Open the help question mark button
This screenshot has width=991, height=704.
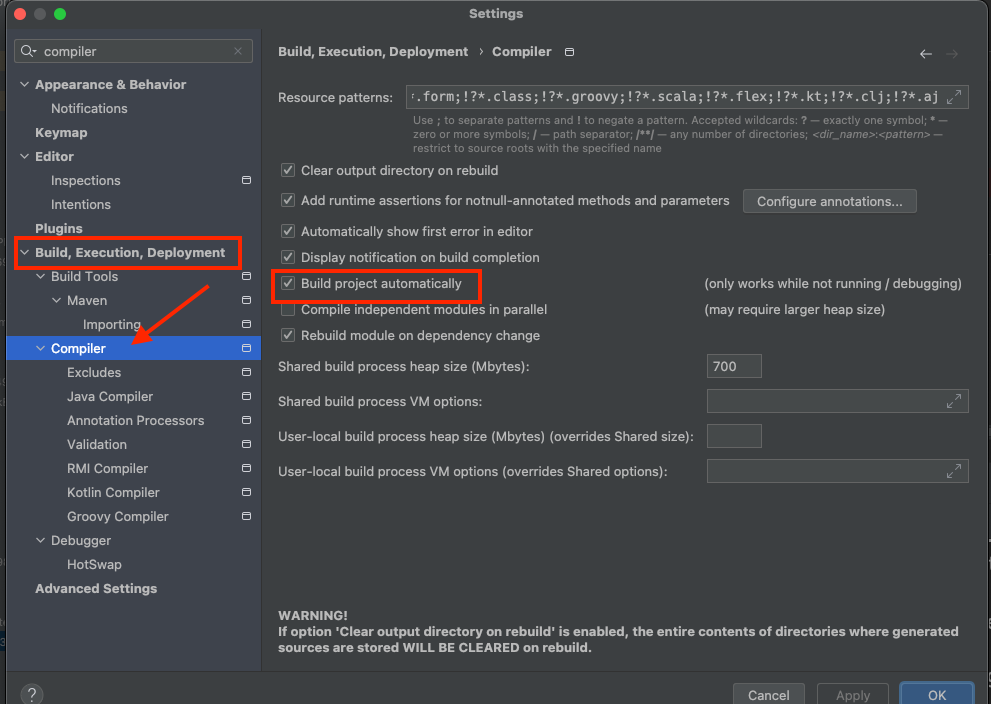coord(32,694)
